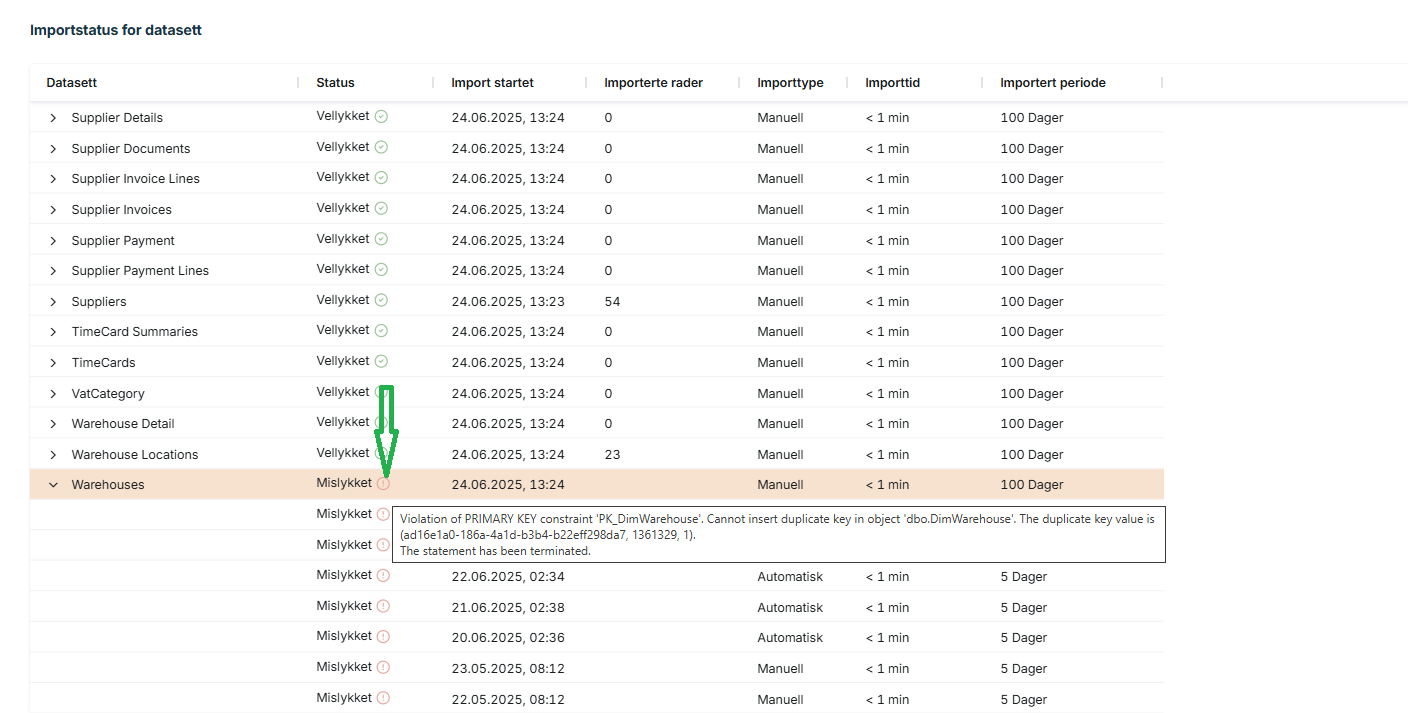Expand the Warehouse Locations row
The width and height of the screenshot is (1408, 713).
click(x=54, y=455)
